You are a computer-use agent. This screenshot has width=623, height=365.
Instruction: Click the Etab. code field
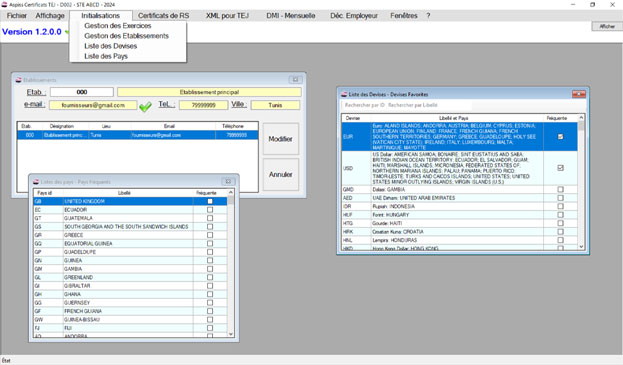pyautogui.click(x=82, y=92)
